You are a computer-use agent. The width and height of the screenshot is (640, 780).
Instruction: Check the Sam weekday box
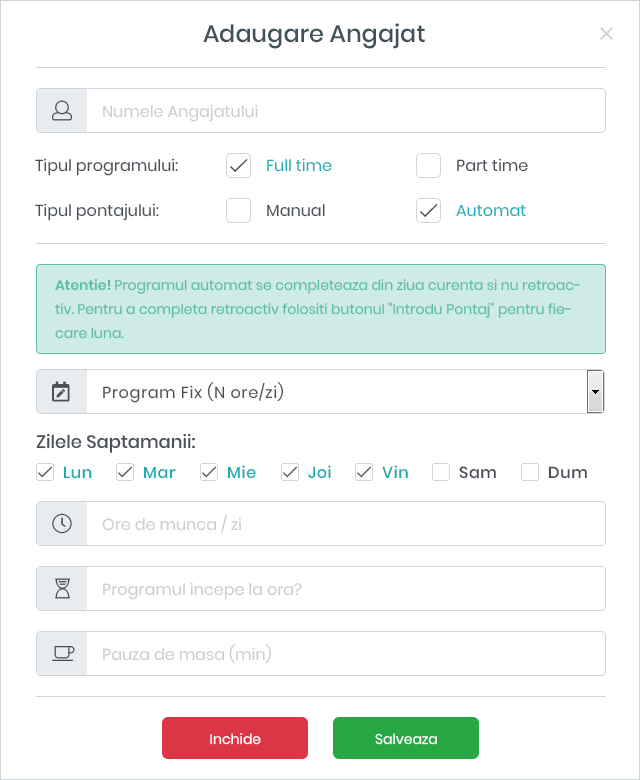tap(441, 473)
